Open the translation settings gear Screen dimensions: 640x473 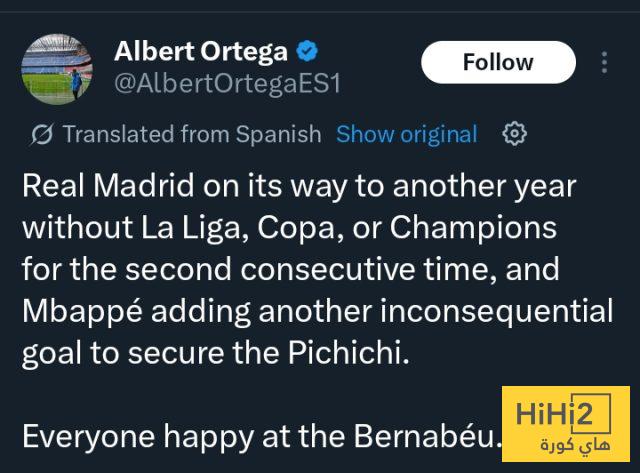click(514, 134)
